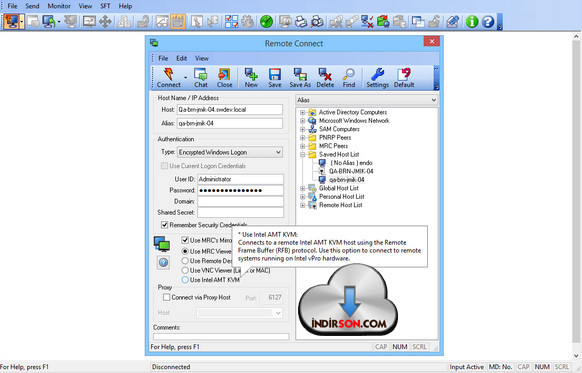Viewport: 582px width, 373px height.
Task: Select PNRP Peers tree item
Action: (x=335, y=137)
